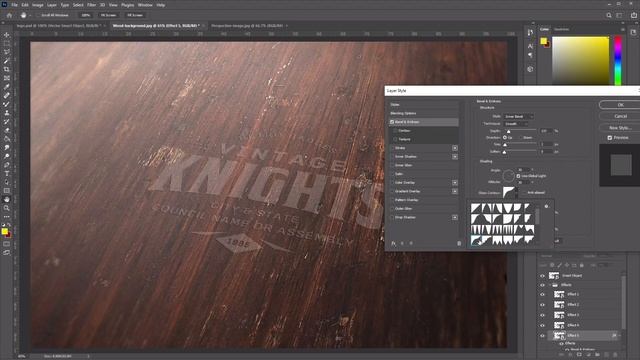Open contour picker gear settings menu

pyautogui.click(x=547, y=207)
